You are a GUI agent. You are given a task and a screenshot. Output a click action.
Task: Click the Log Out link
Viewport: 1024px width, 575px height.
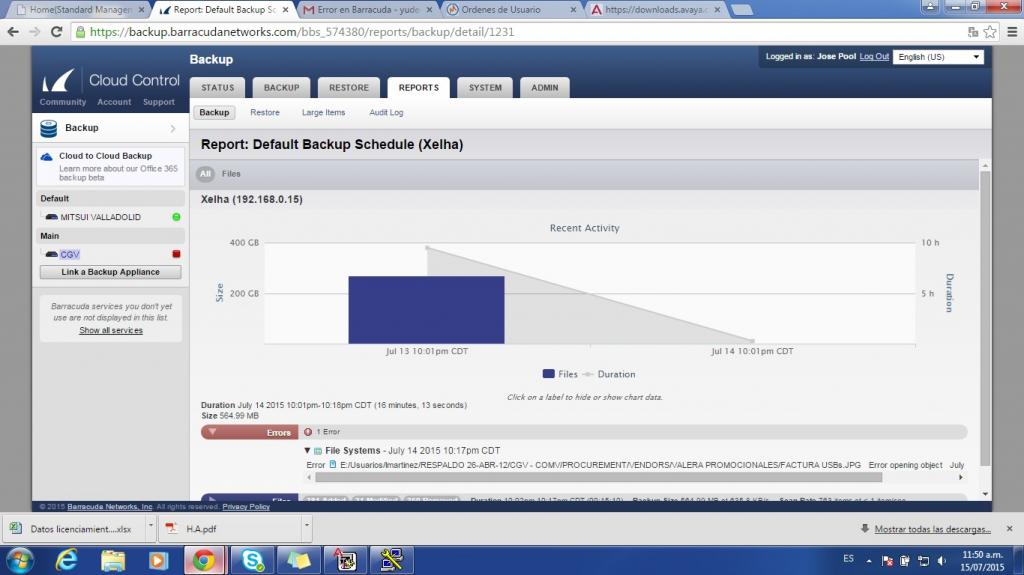point(874,56)
